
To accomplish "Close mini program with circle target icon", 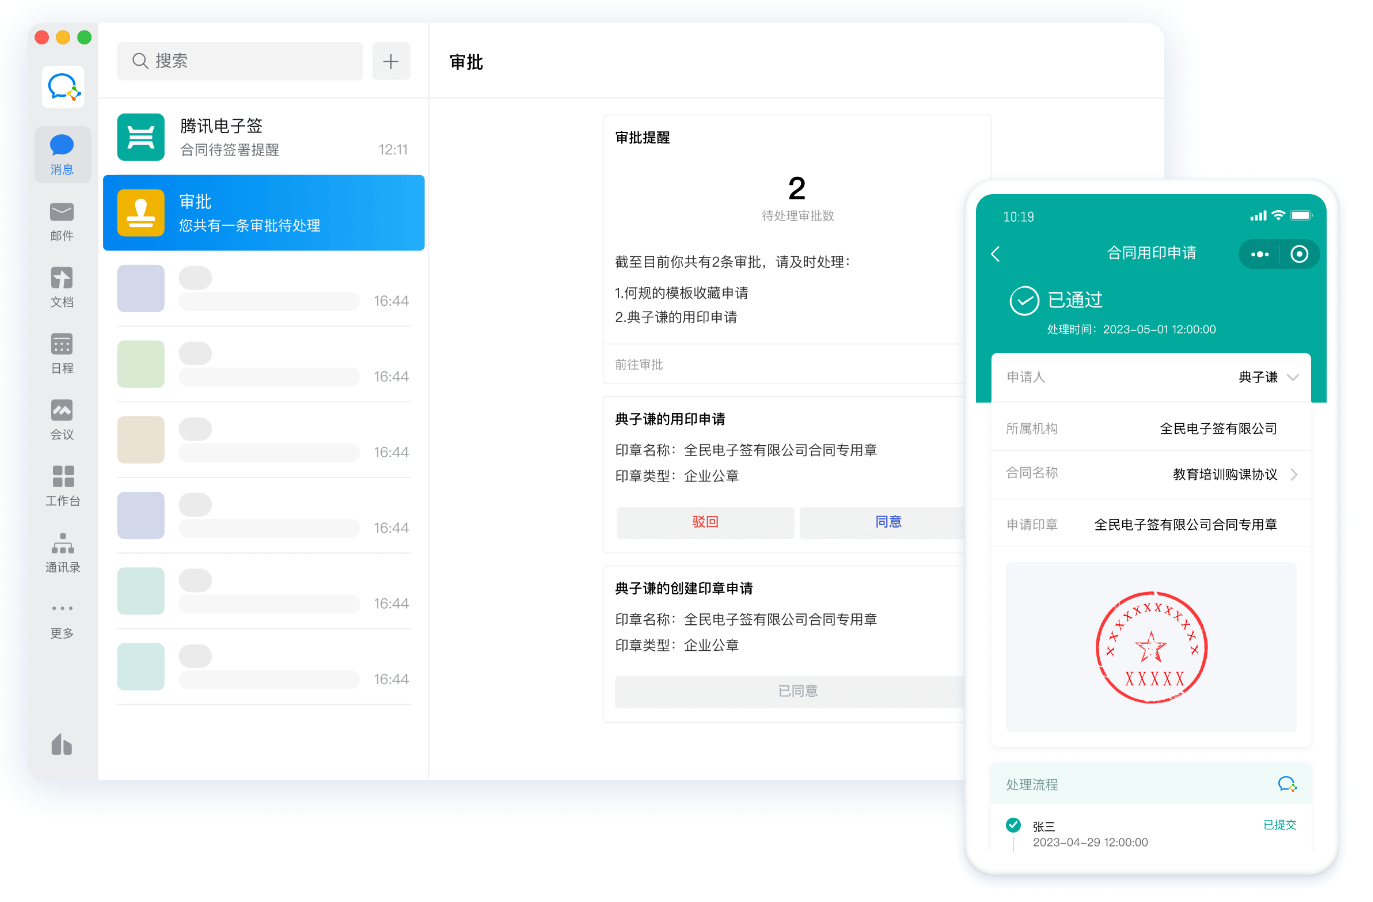I will [x=1299, y=254].
